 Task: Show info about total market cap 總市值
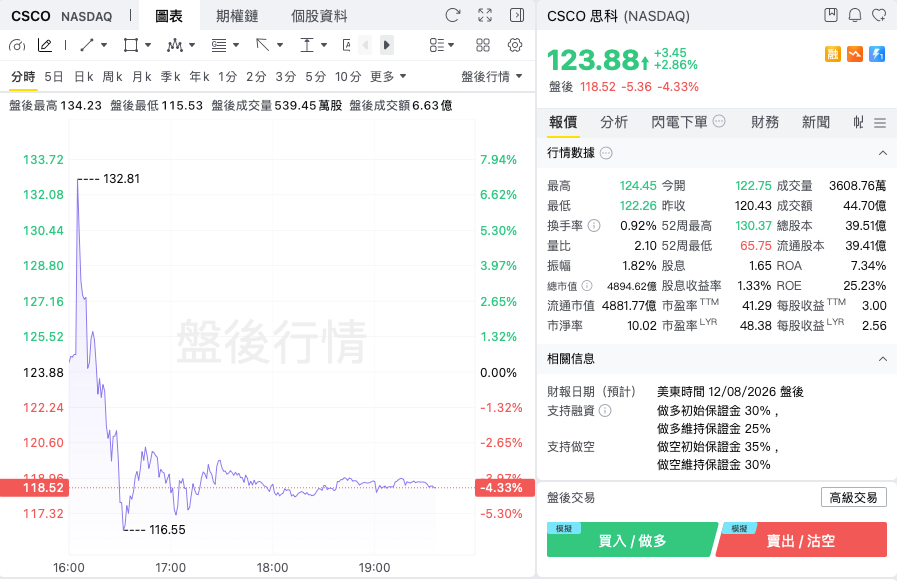click(x=587, y=285)
